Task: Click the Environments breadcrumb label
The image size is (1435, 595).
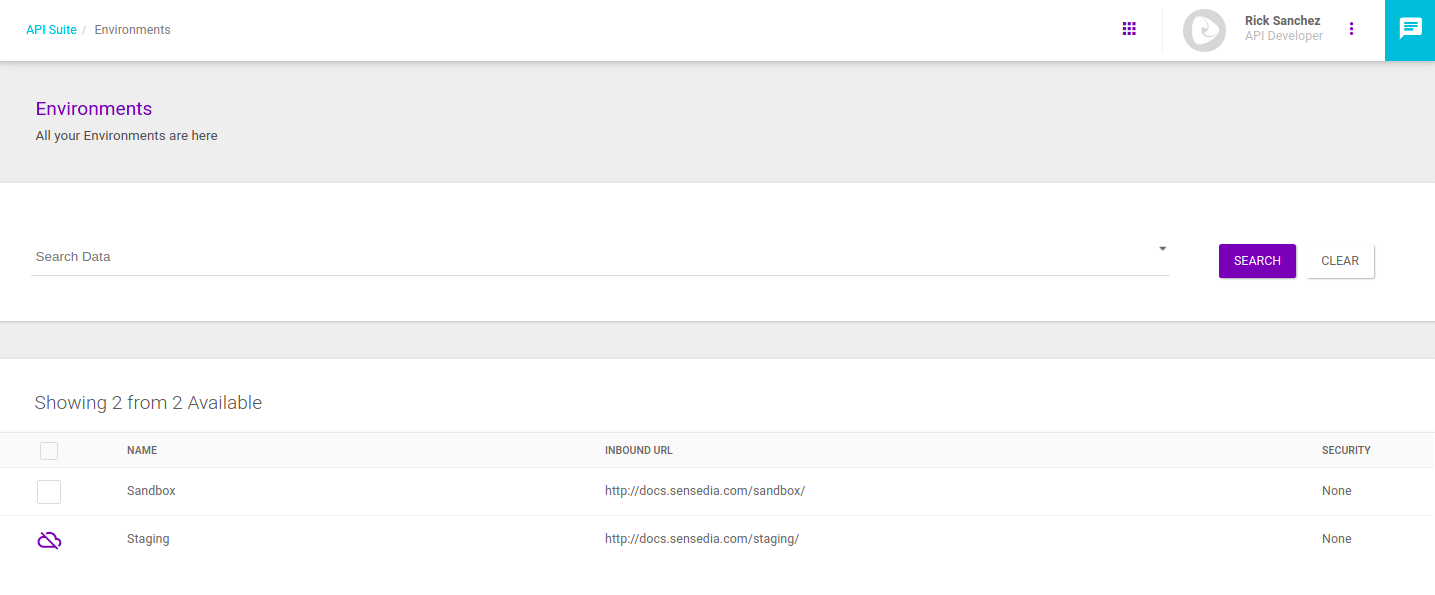Action: pos(132,29)
